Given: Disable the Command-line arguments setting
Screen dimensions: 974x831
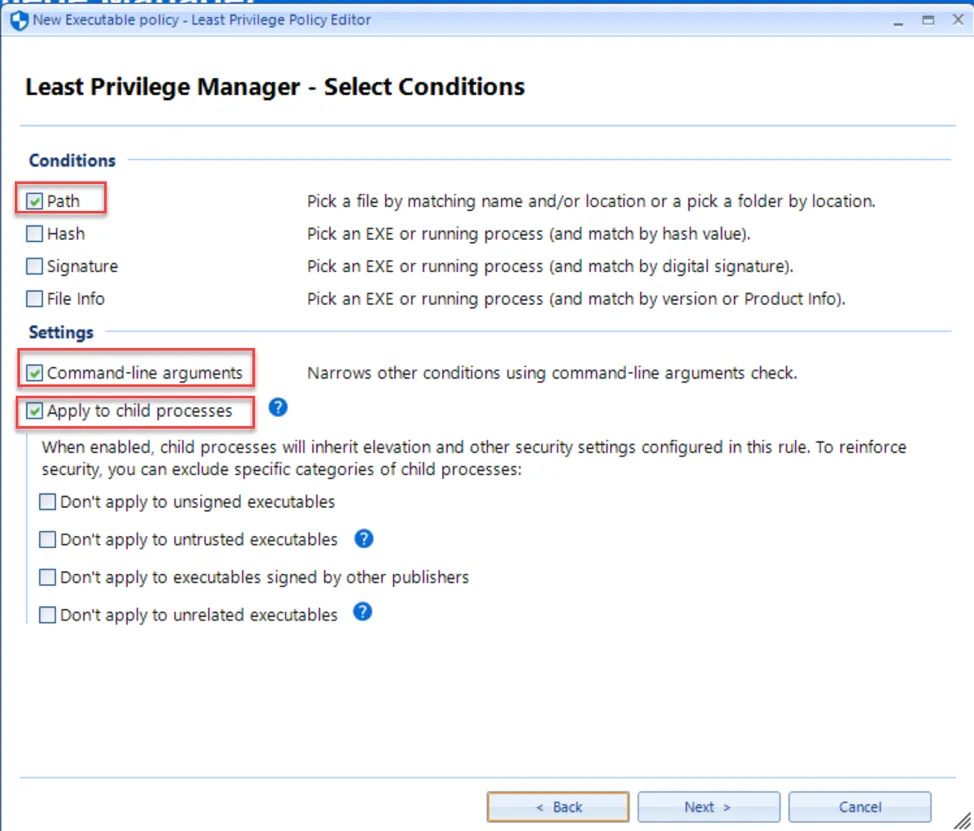Looking at the screenshot, I should point(35,373).
